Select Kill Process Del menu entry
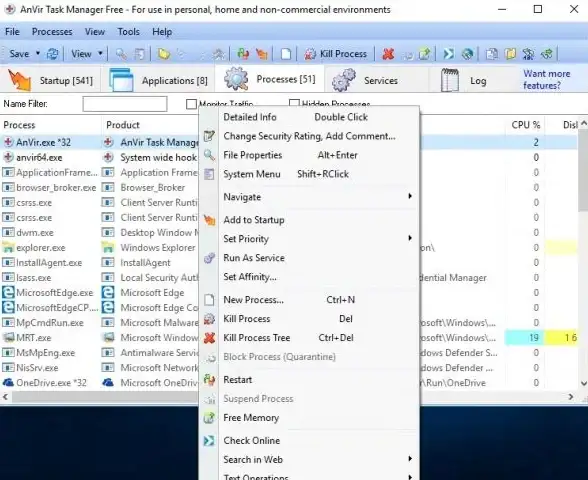 click(x=309, y=319)
